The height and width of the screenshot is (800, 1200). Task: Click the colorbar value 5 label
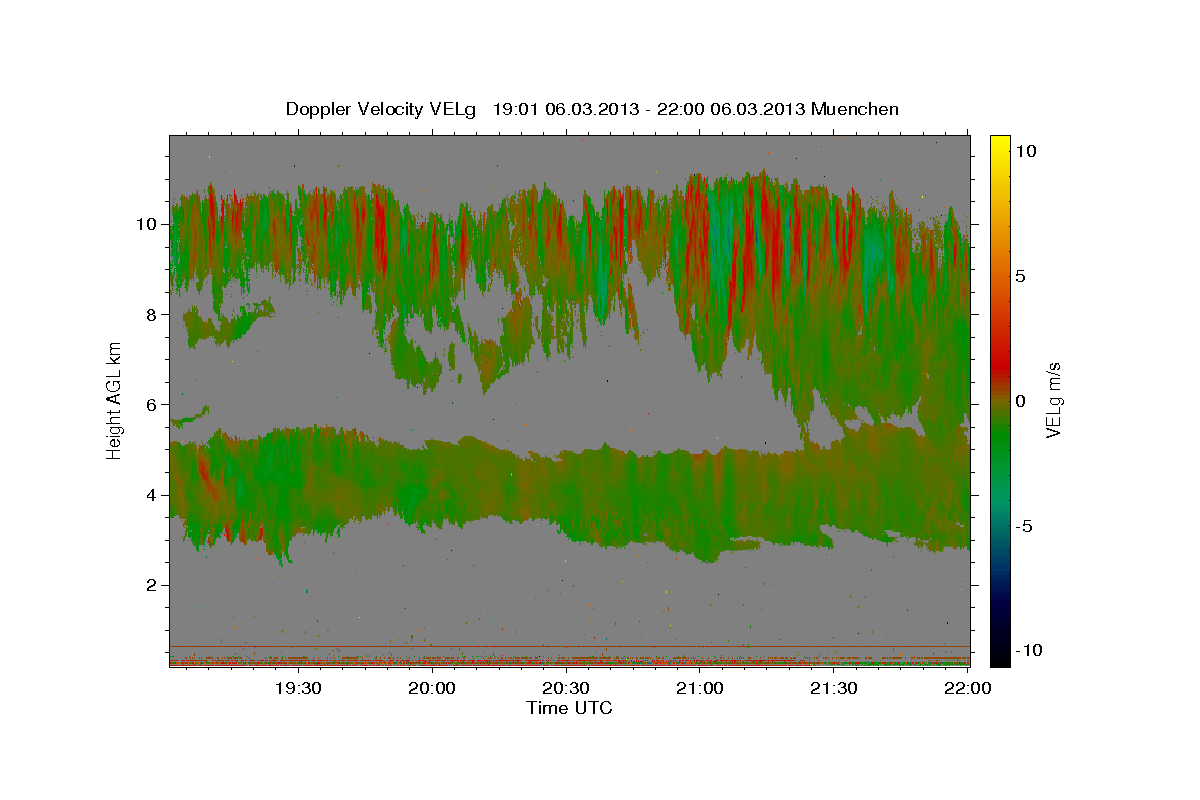(x=1021, y=275)
